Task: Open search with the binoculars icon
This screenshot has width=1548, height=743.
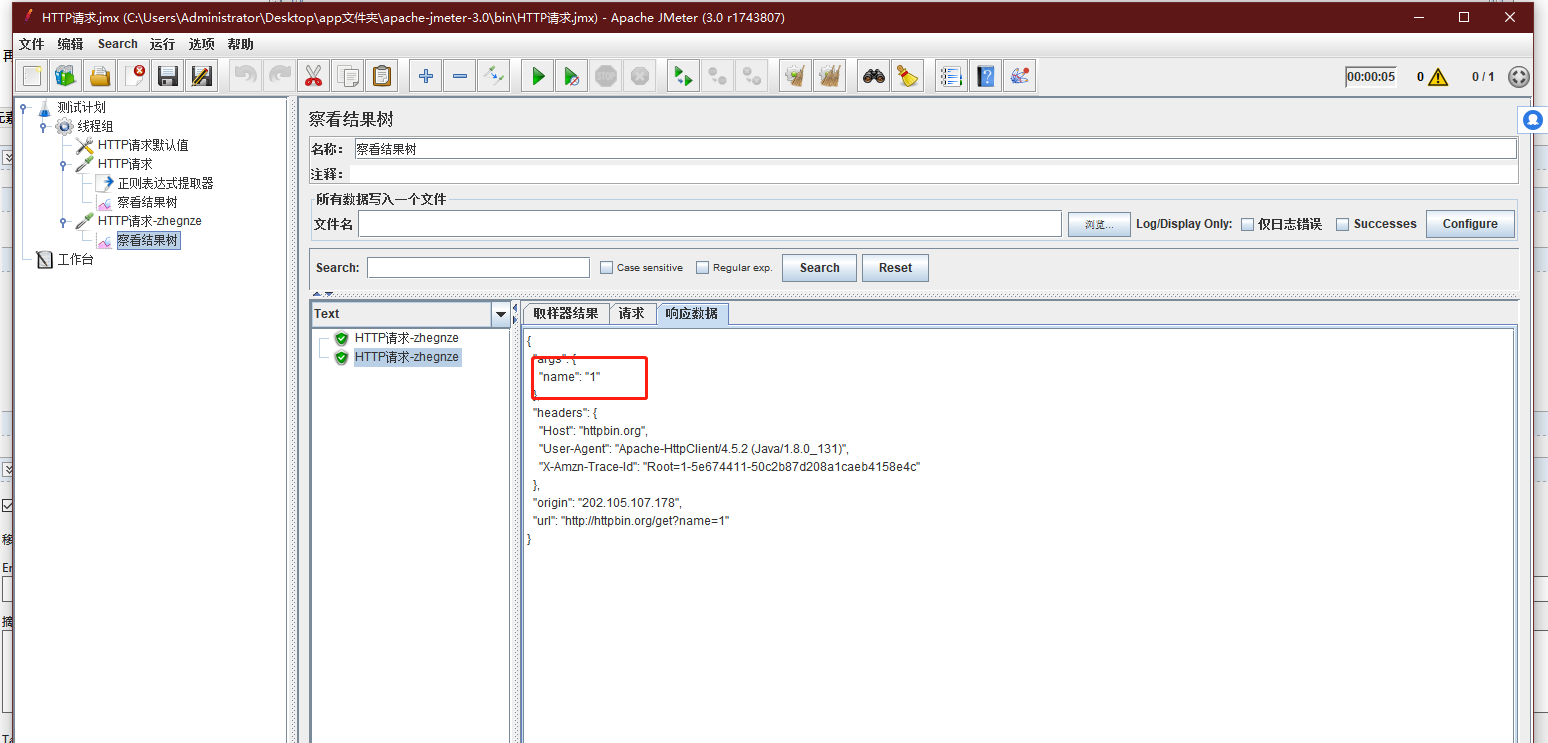Action: [873, 76]
